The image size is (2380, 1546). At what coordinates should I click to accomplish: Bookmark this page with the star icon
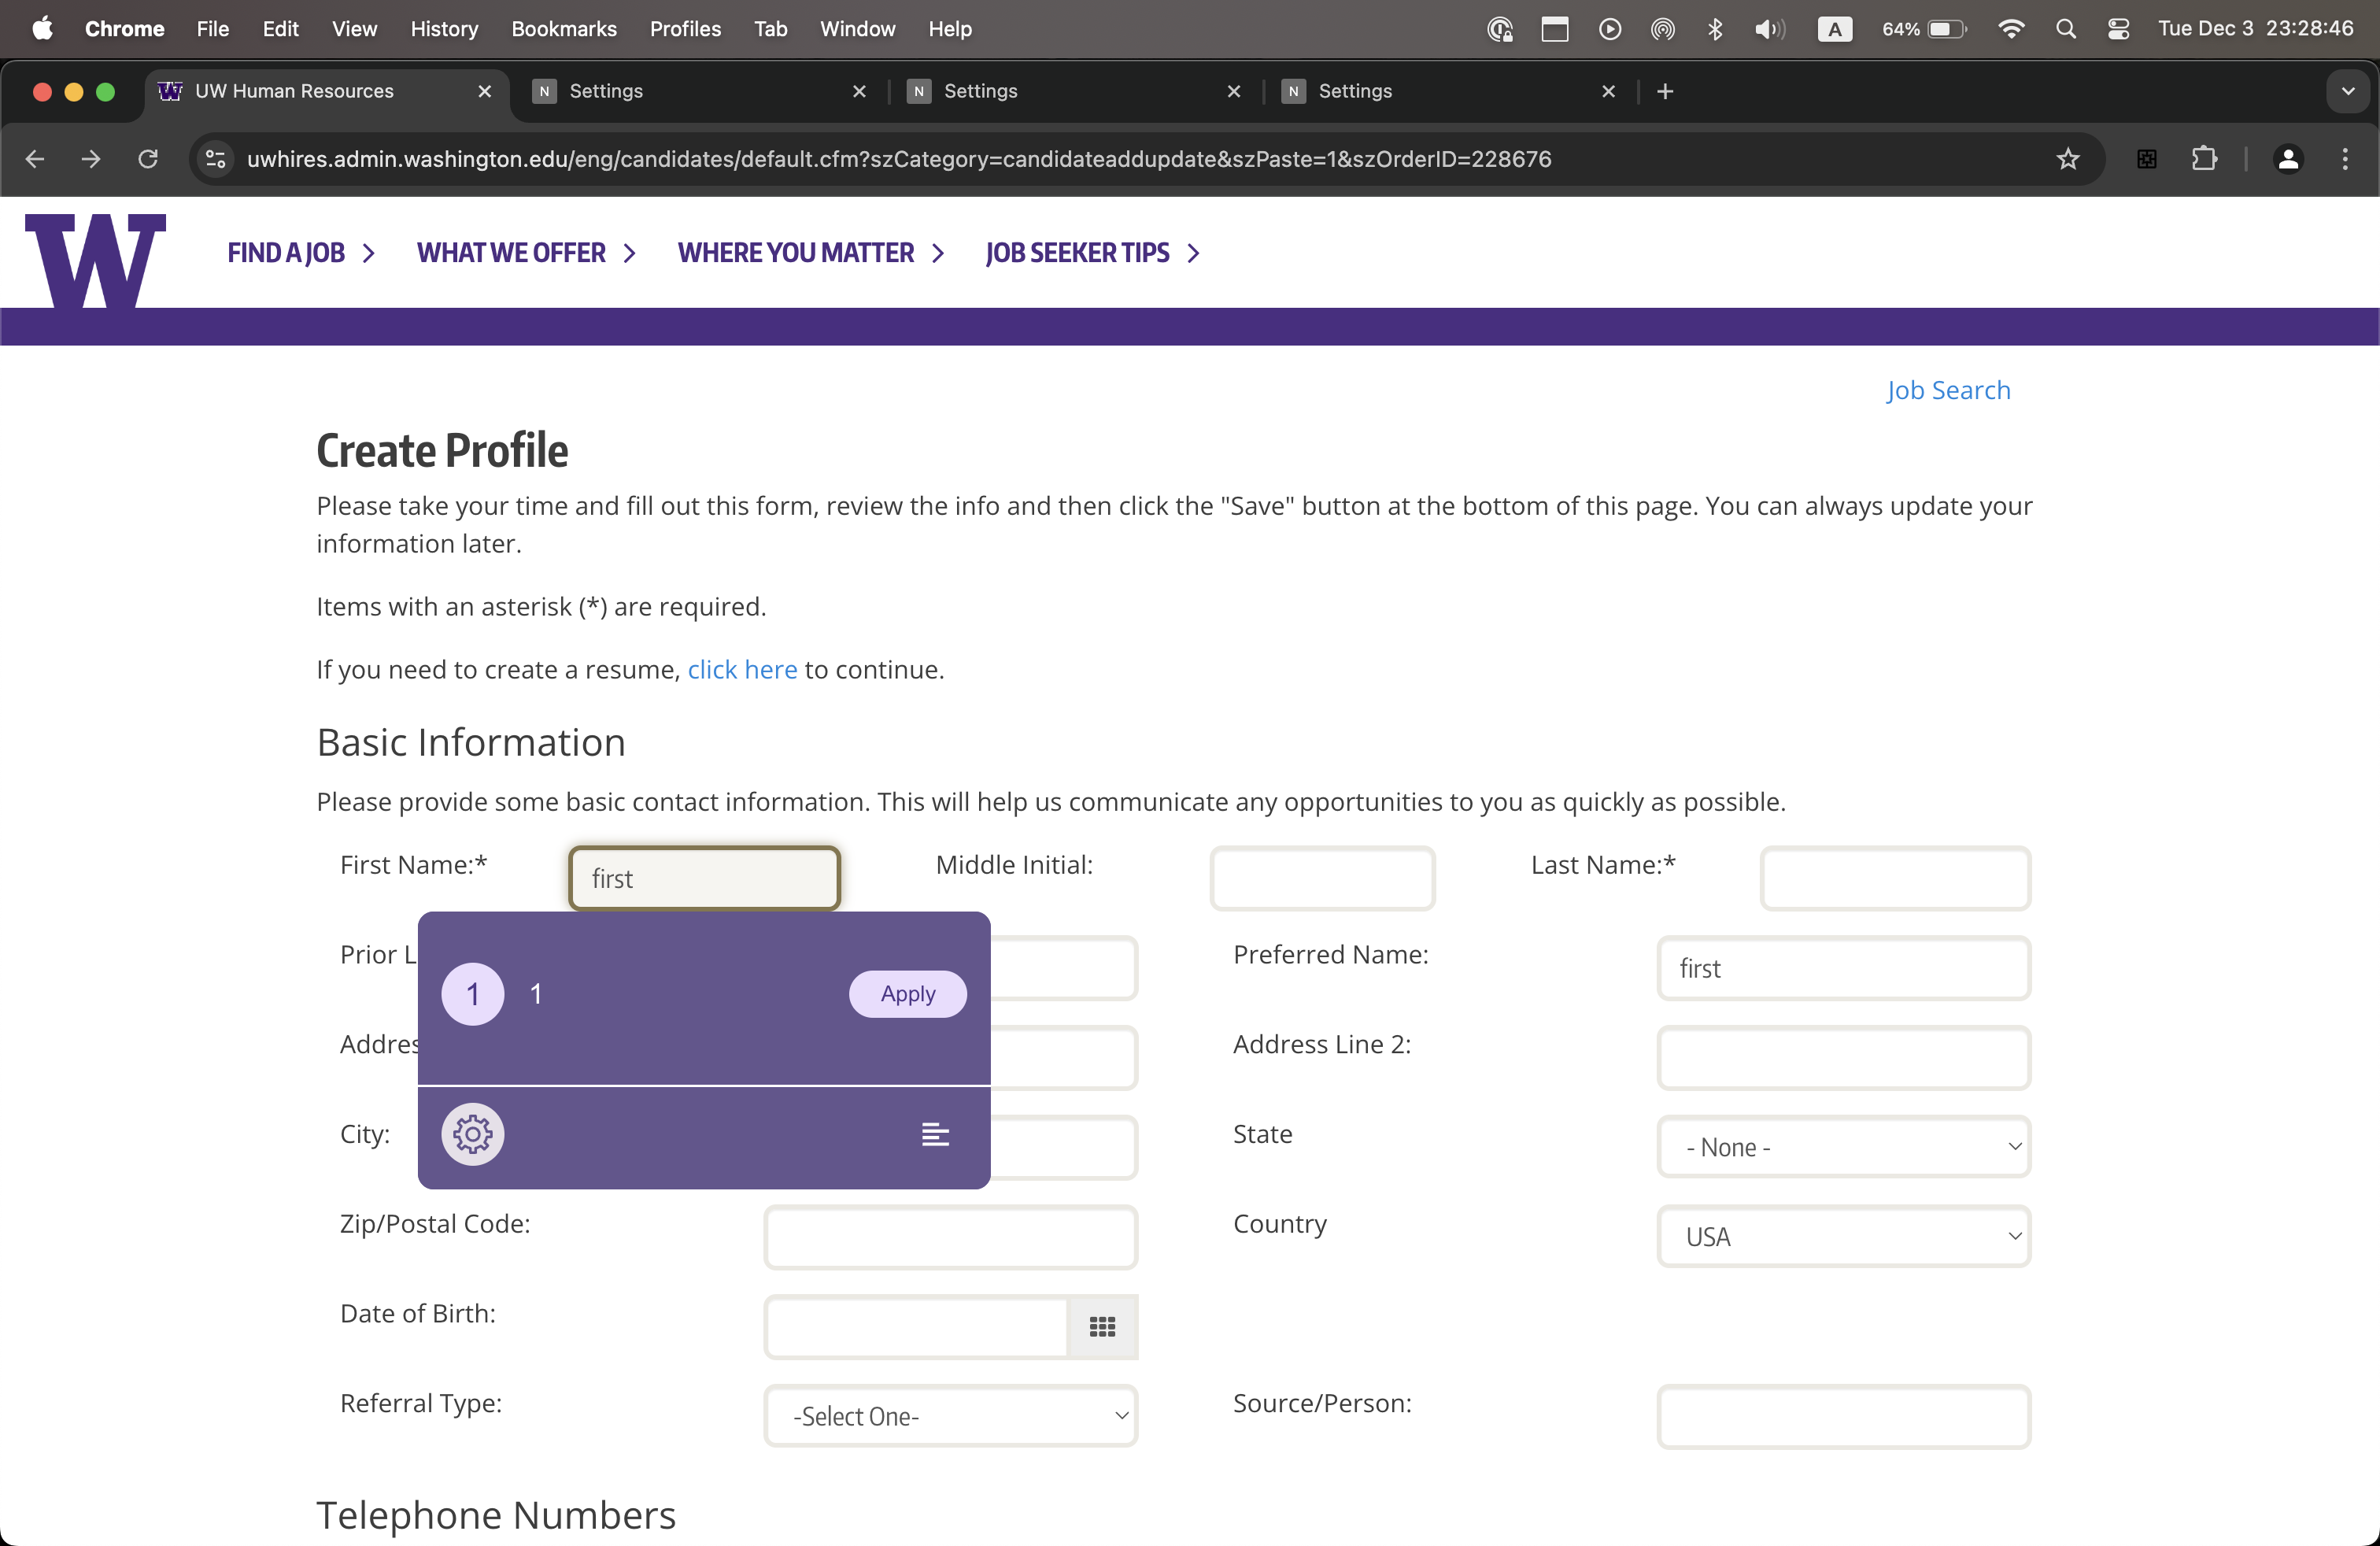2067,159
